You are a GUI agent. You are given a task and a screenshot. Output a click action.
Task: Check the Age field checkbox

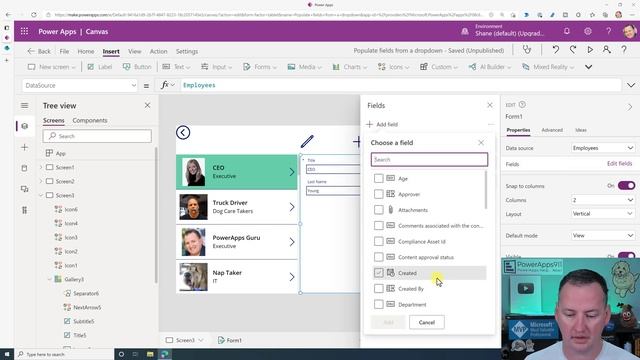click(378, 178)
